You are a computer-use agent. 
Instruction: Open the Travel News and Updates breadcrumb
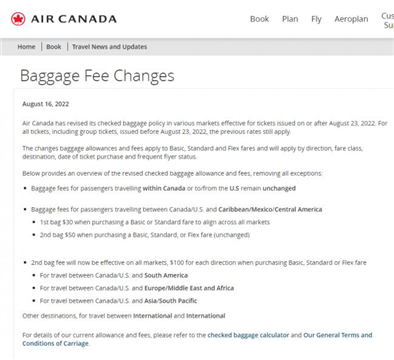pos(109,47)
